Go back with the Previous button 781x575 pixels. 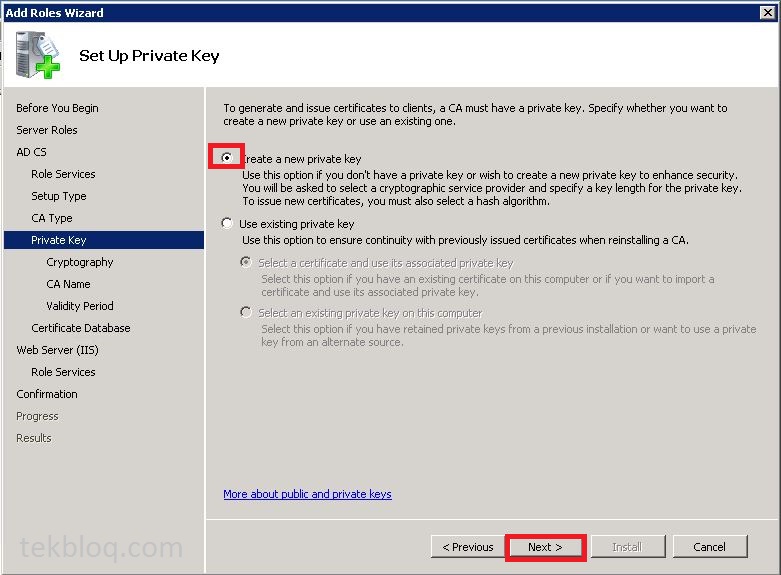(x=468, y=547)
